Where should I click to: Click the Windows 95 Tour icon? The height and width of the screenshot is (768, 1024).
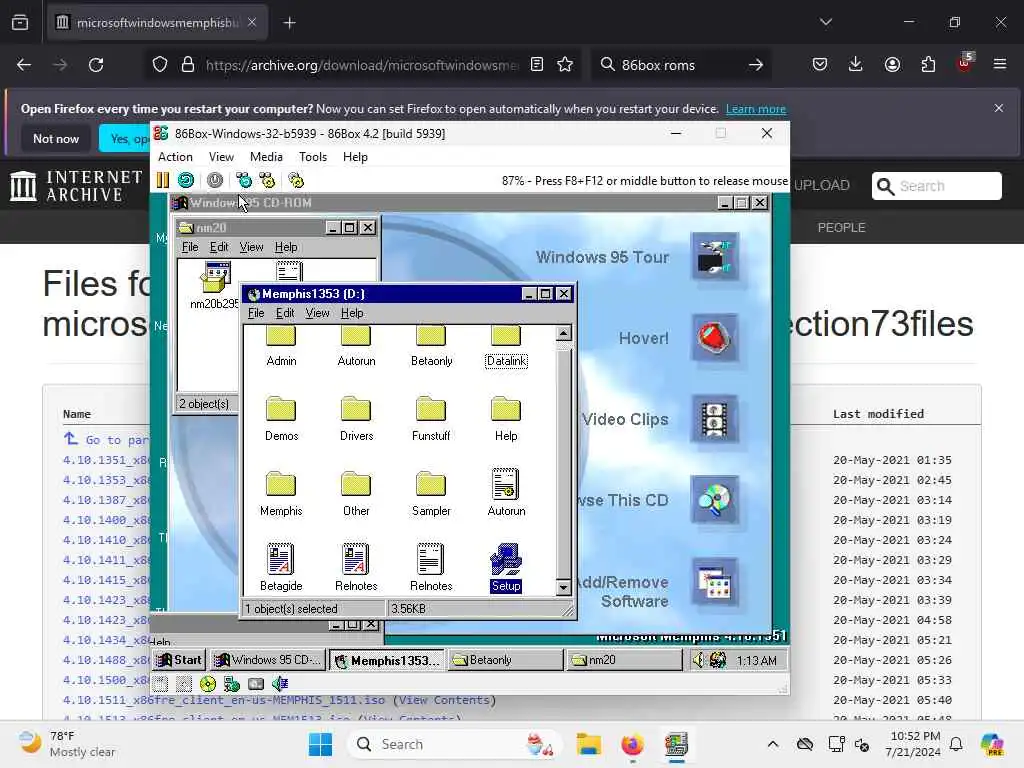click(714, 256)
